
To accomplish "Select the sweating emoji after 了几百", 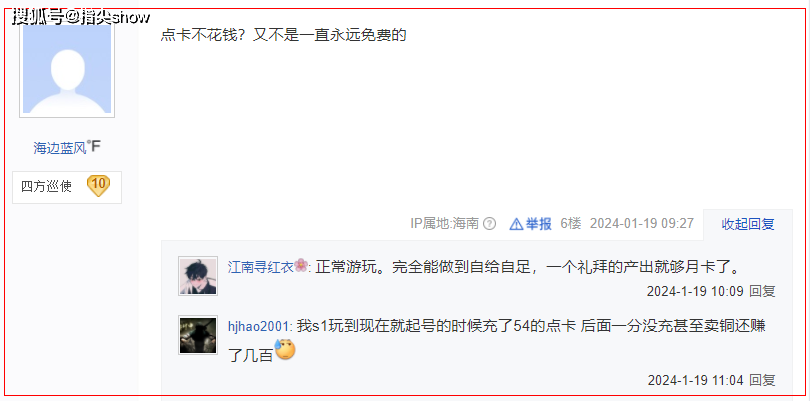I will [285, 350].
